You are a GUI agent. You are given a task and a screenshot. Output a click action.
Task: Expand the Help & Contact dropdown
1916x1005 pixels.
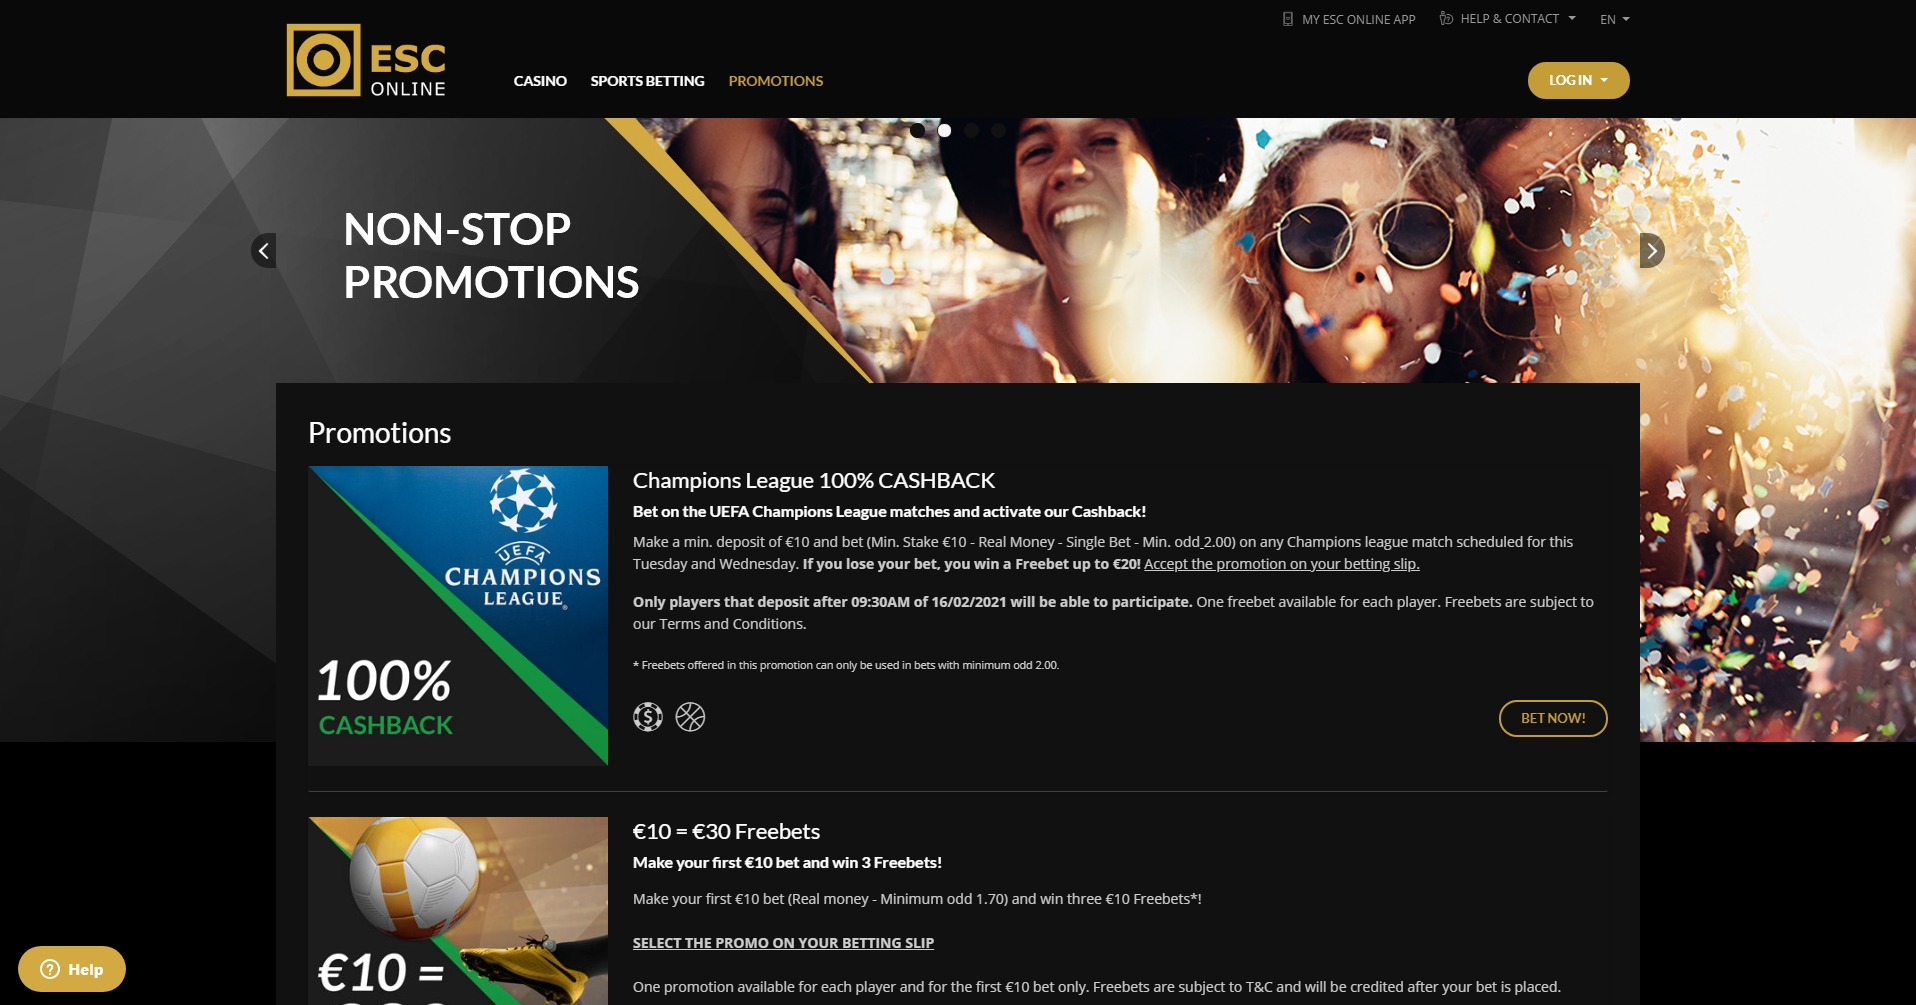coord(1517,19)
